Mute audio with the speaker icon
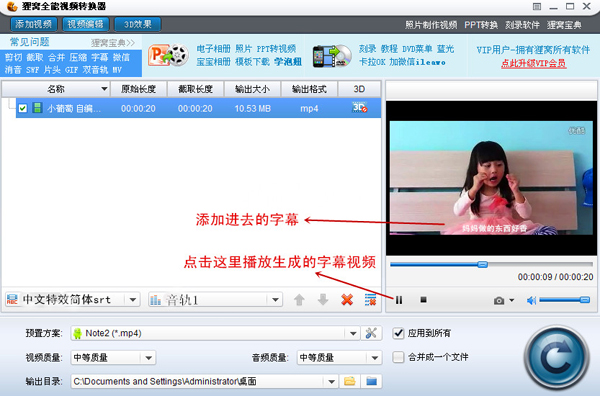This screenshot has height=396, width=600. (x=531, y=301)
